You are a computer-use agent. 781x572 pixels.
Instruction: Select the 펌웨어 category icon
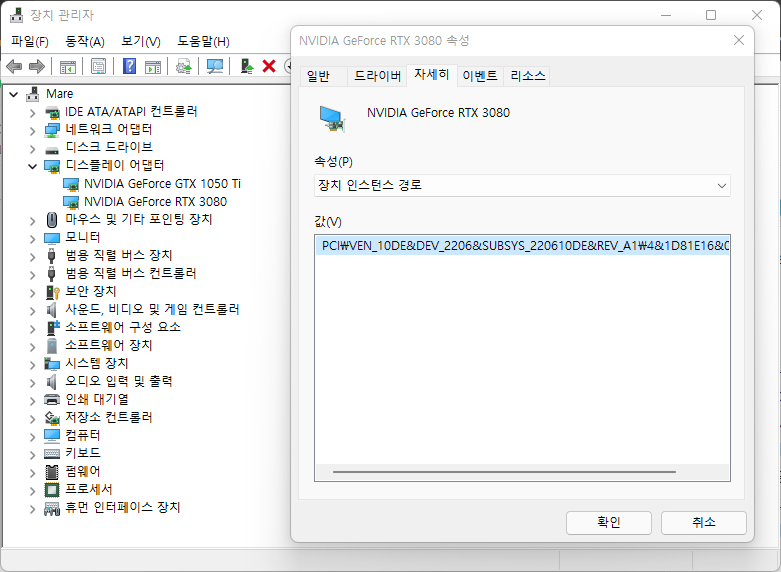52,471
